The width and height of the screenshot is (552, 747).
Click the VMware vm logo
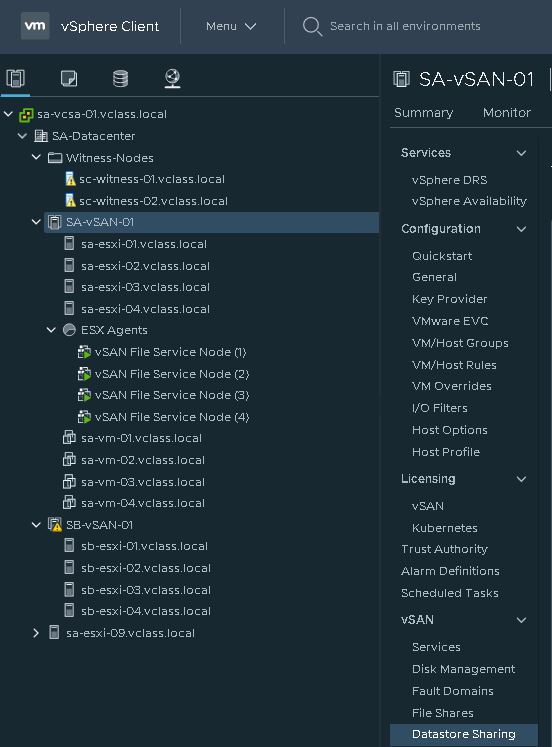point(35,26)
